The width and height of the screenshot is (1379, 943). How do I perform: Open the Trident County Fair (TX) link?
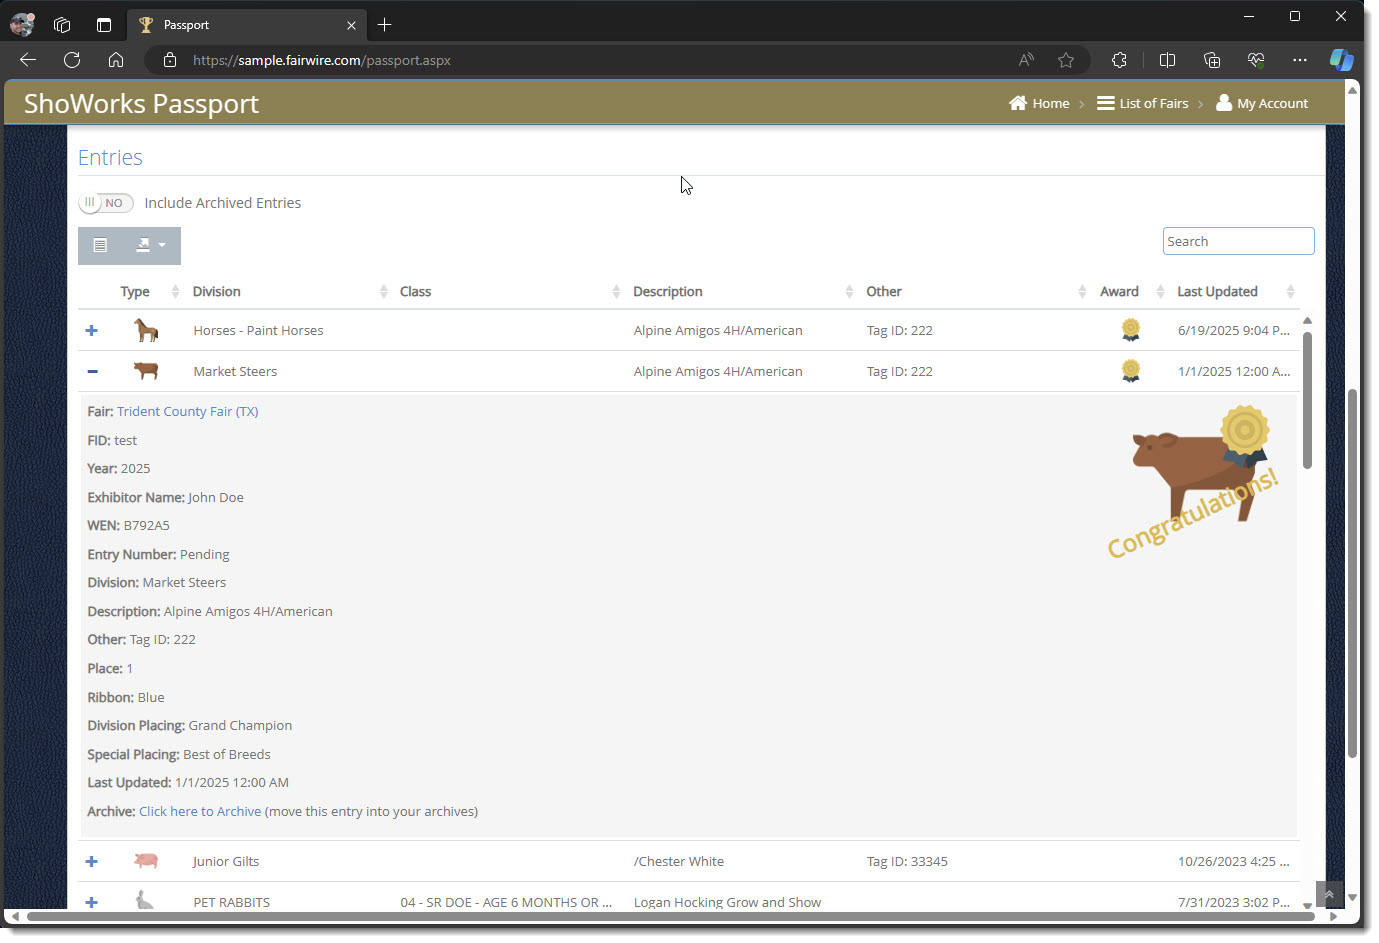(x=187, y=411)
